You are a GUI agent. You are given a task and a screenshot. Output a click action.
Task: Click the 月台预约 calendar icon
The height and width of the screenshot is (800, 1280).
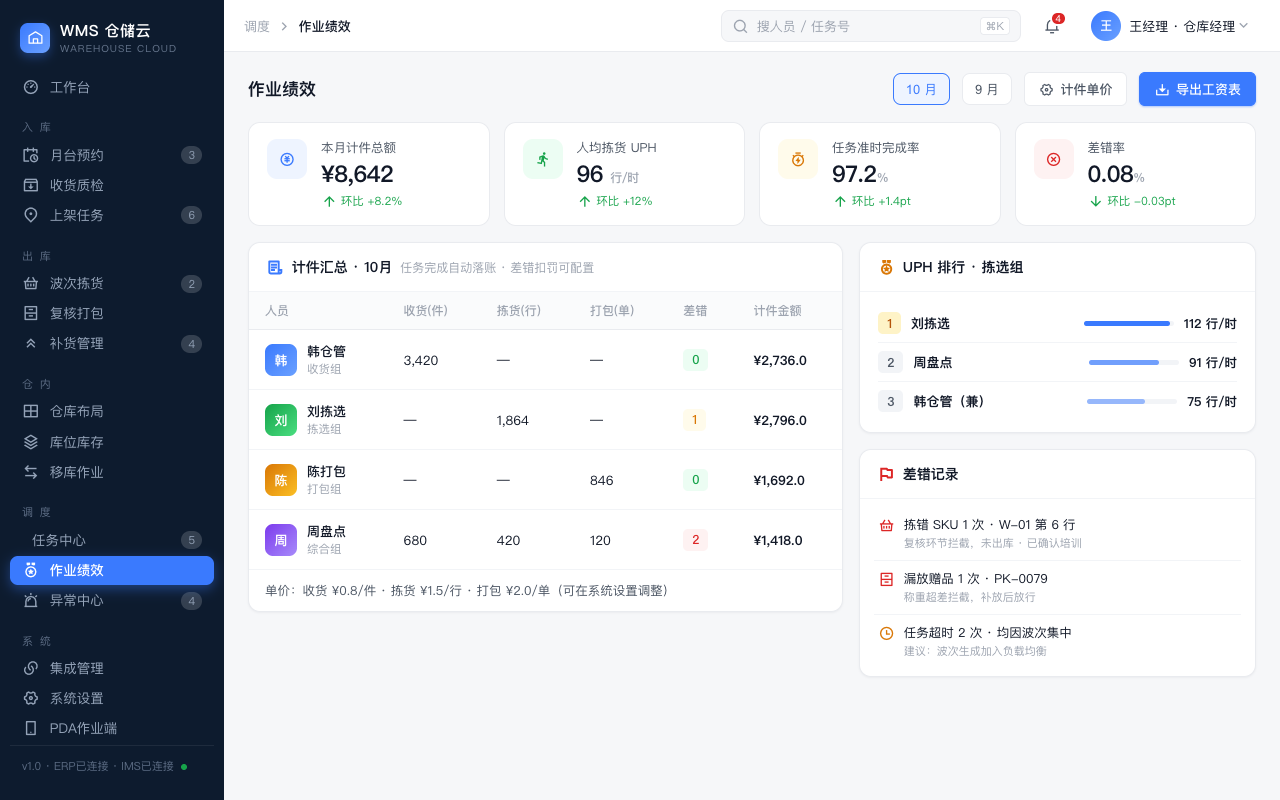click(x=31, y=155)
